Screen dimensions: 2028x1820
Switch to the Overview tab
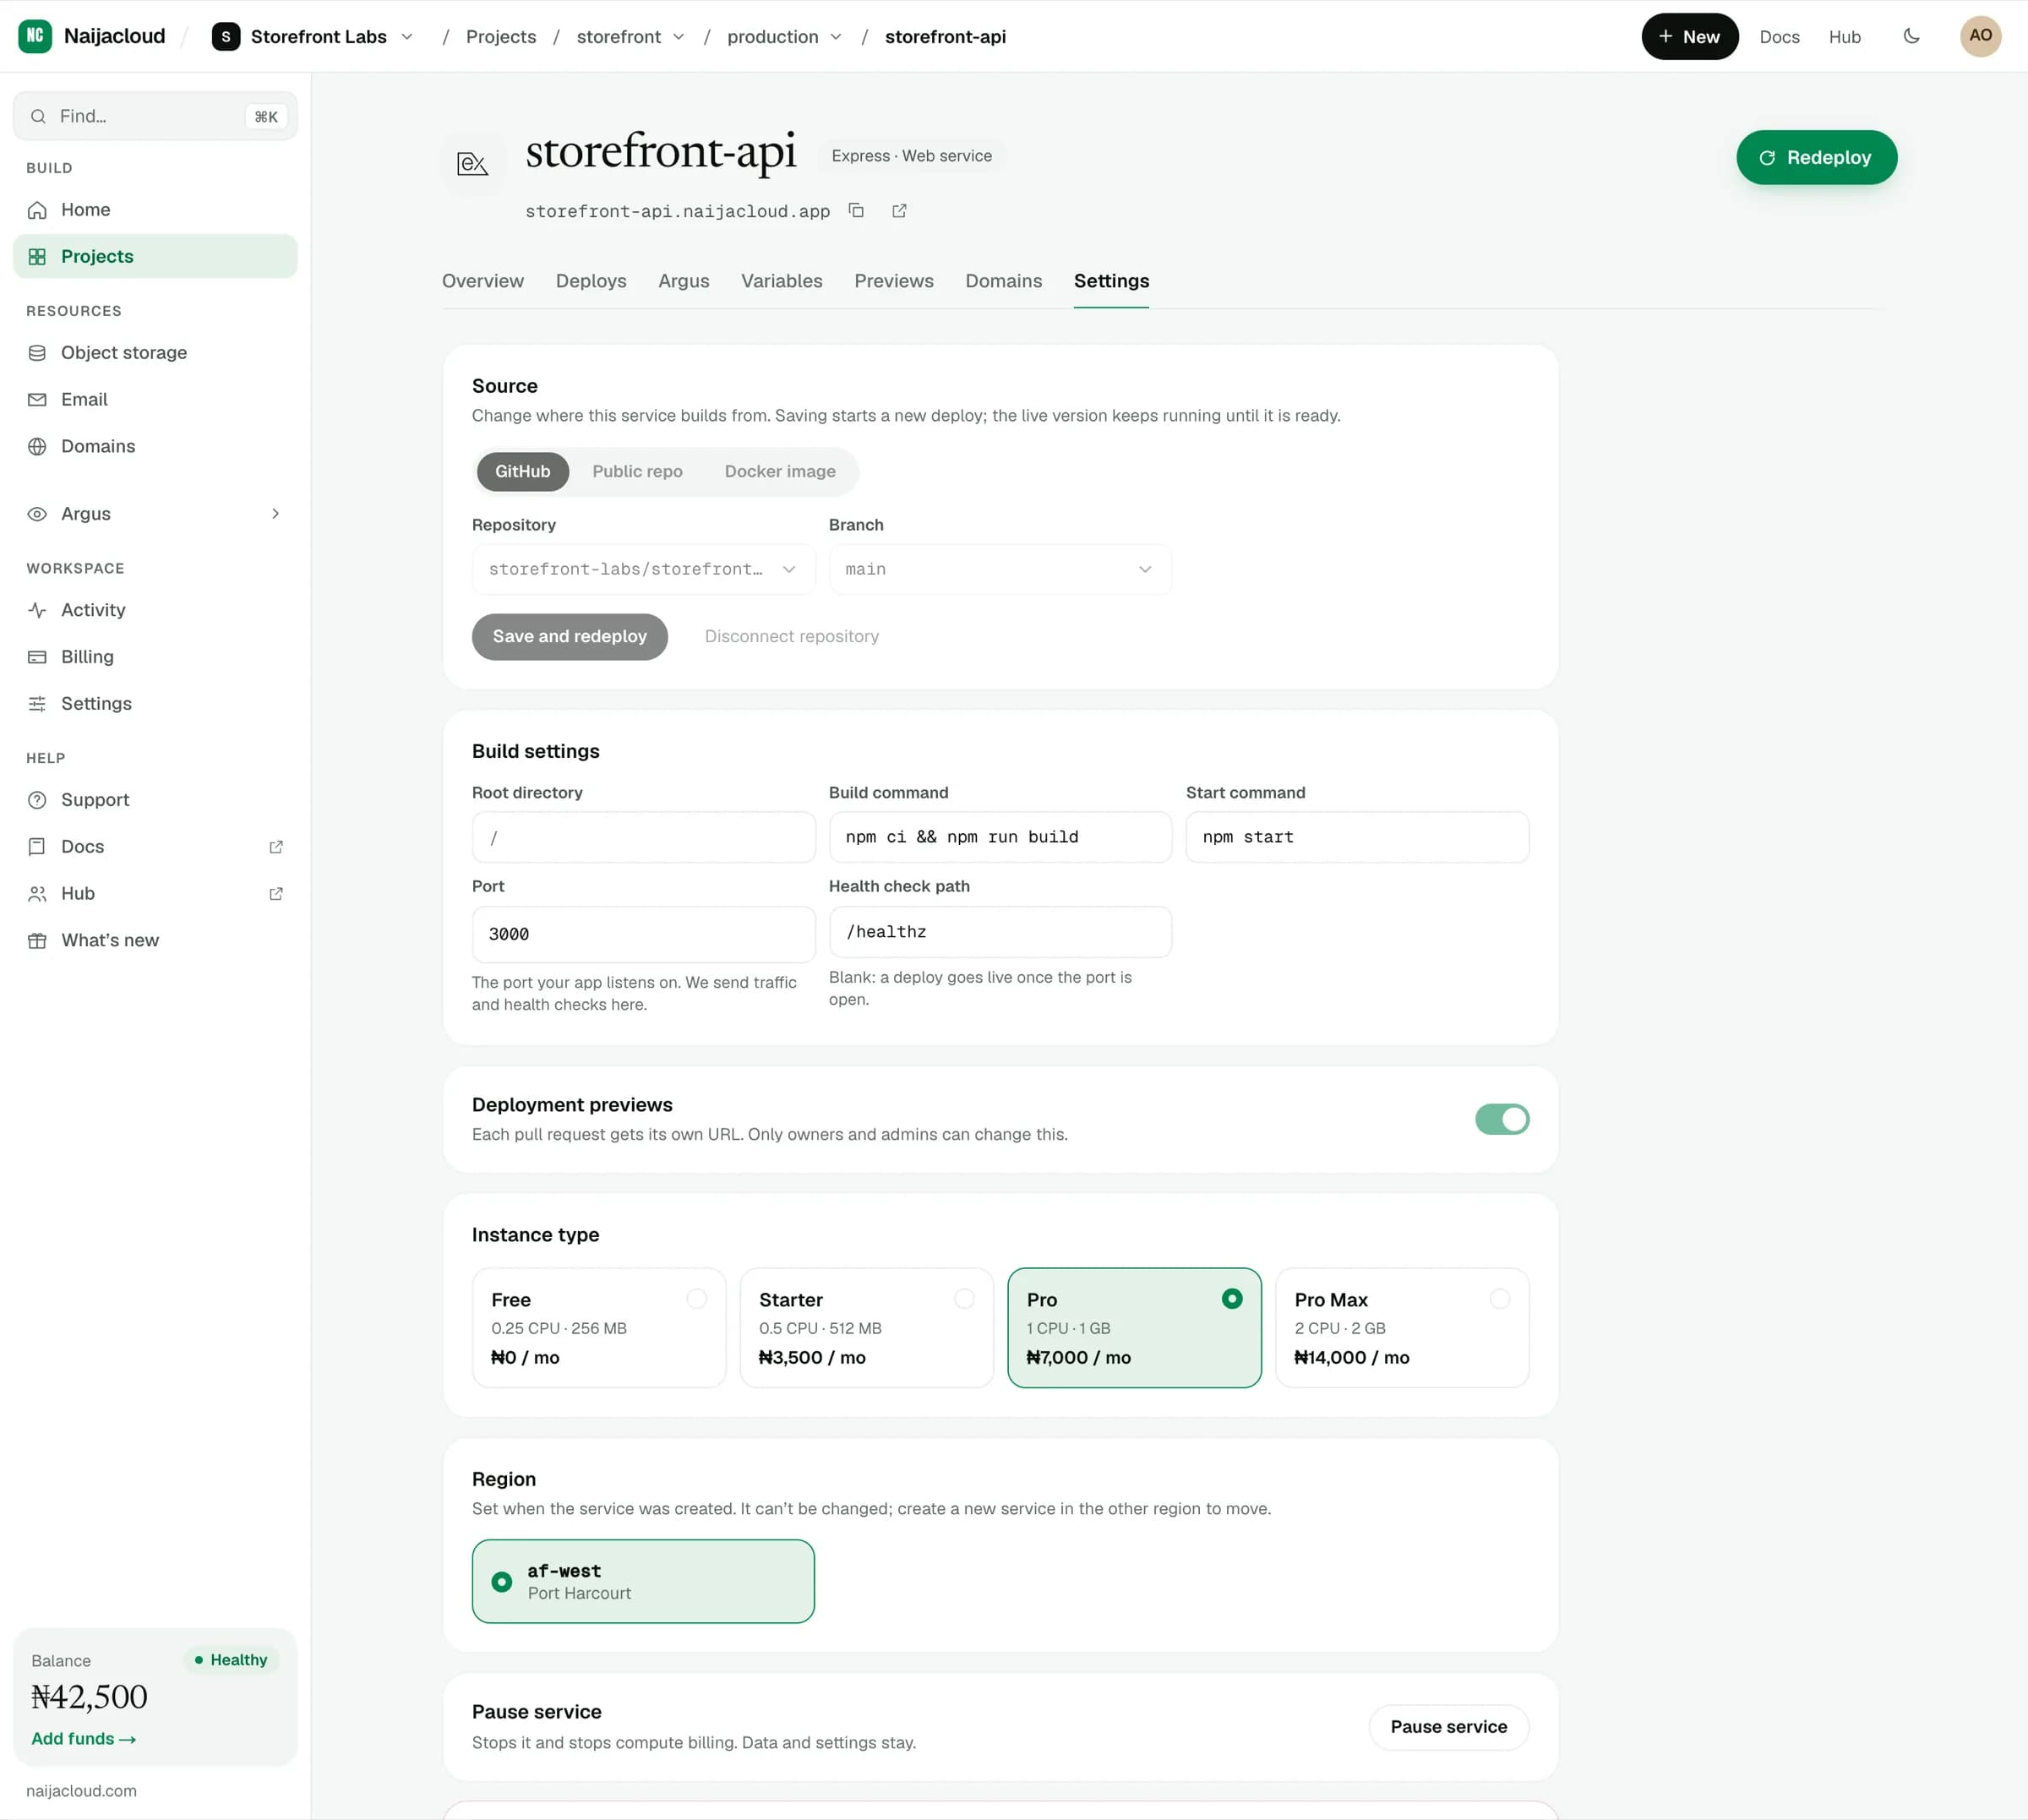pyautogui.click(x=483, y=281)
